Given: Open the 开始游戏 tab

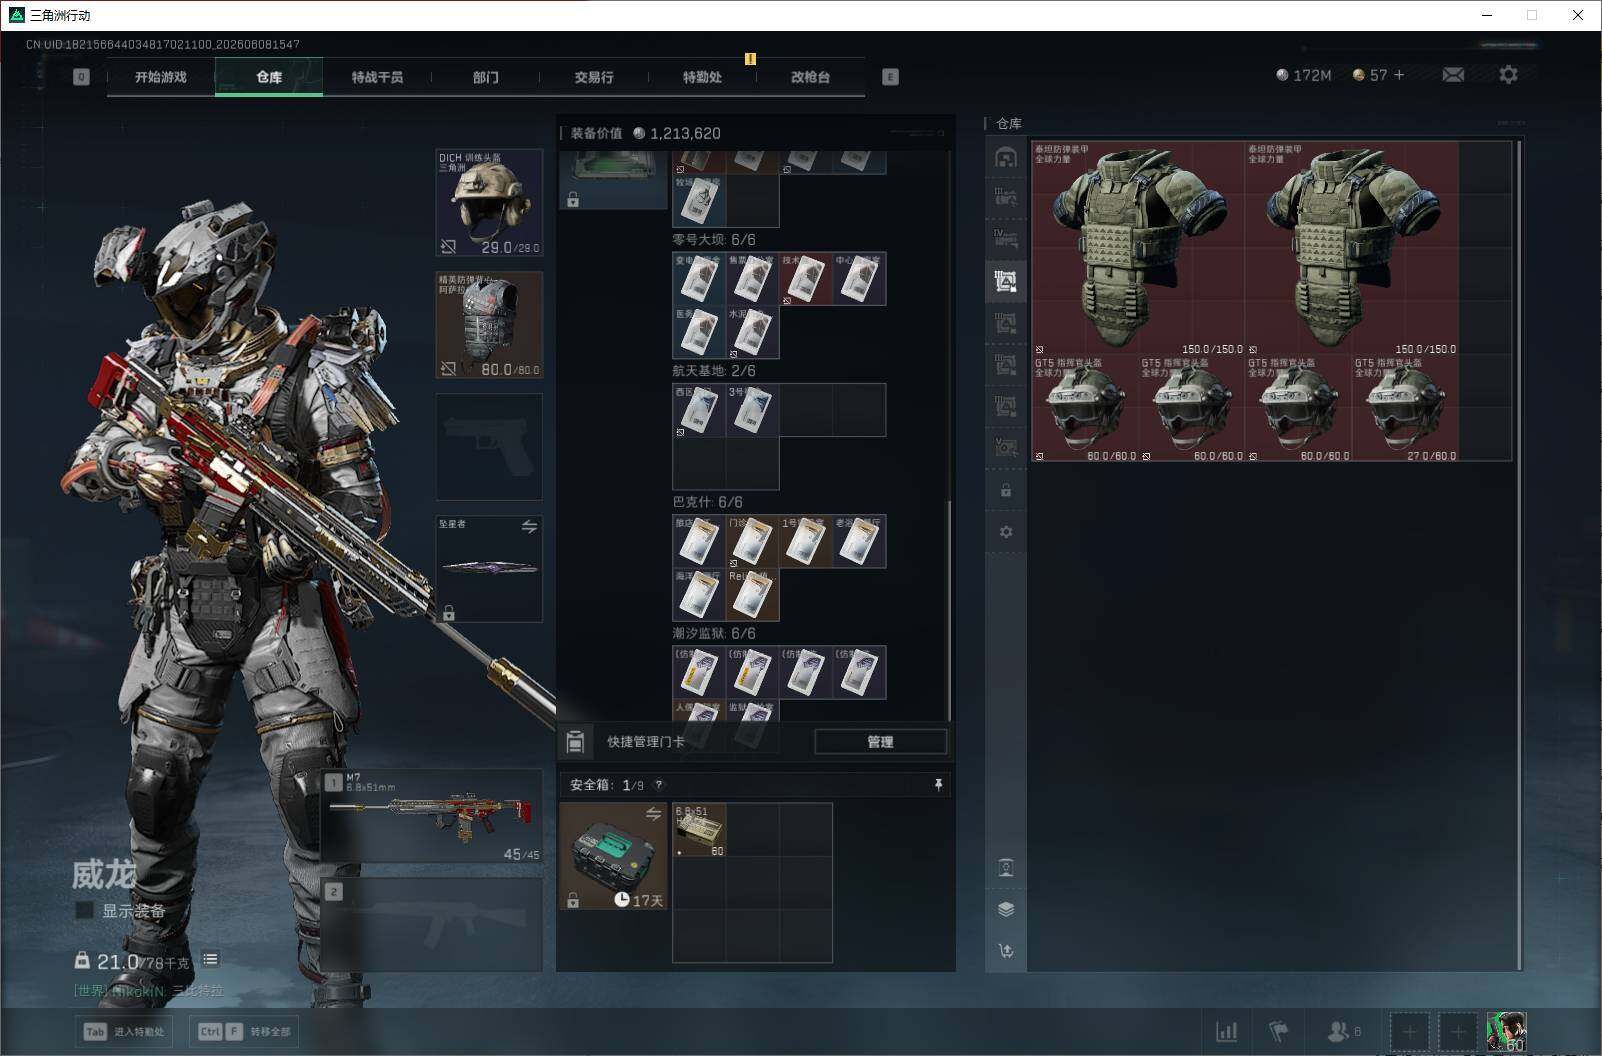Looking at the screenshot, I should click(x=160, y=77).
